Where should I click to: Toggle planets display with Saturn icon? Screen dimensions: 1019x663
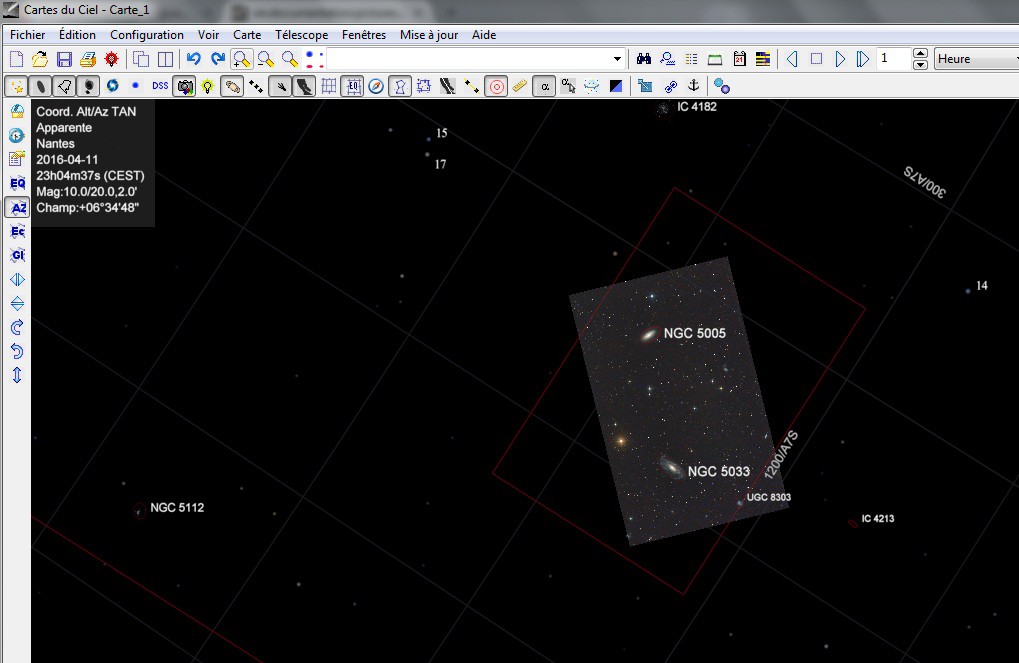[x=232, y=86]
